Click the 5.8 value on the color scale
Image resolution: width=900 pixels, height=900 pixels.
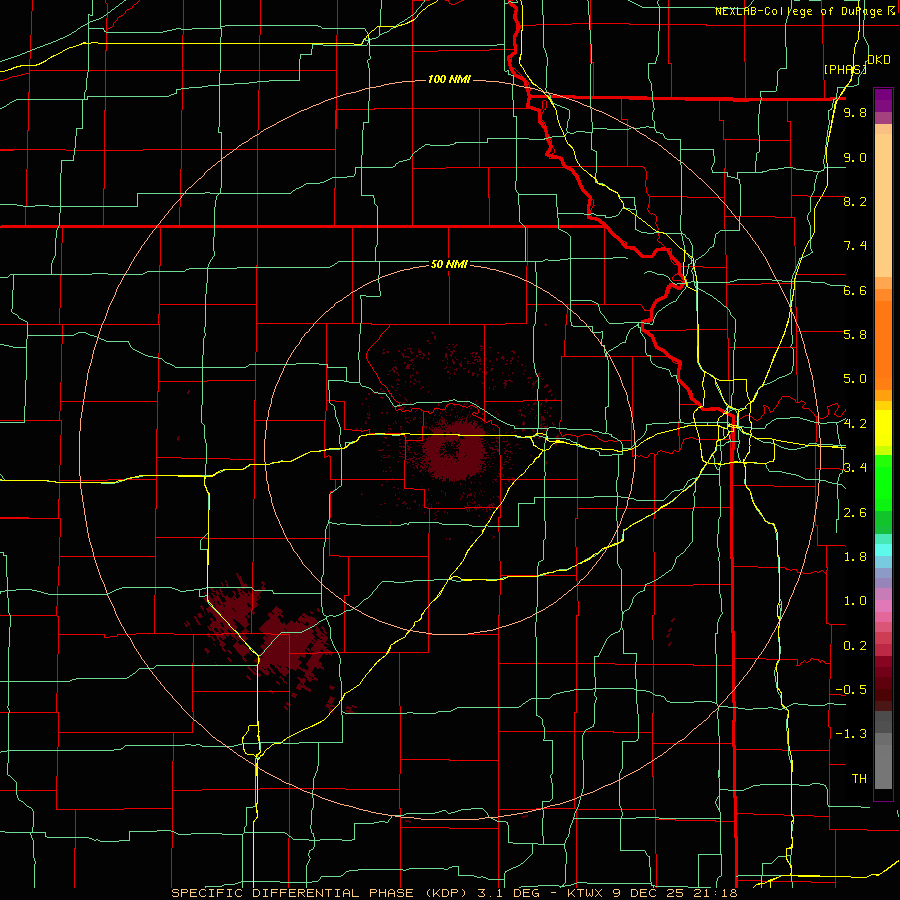click(x=855, y=335)
